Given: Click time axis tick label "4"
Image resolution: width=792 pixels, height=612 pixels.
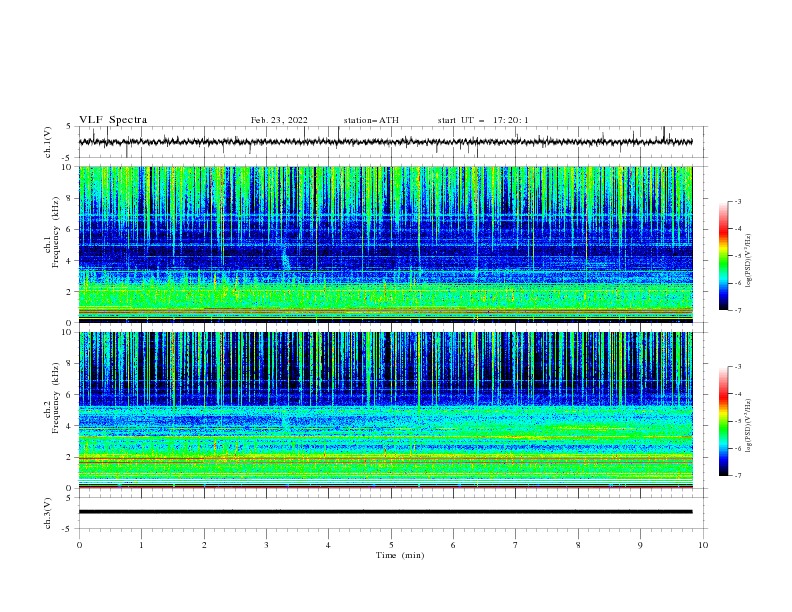Looking at the screenshot, I should tap(328, 545).
